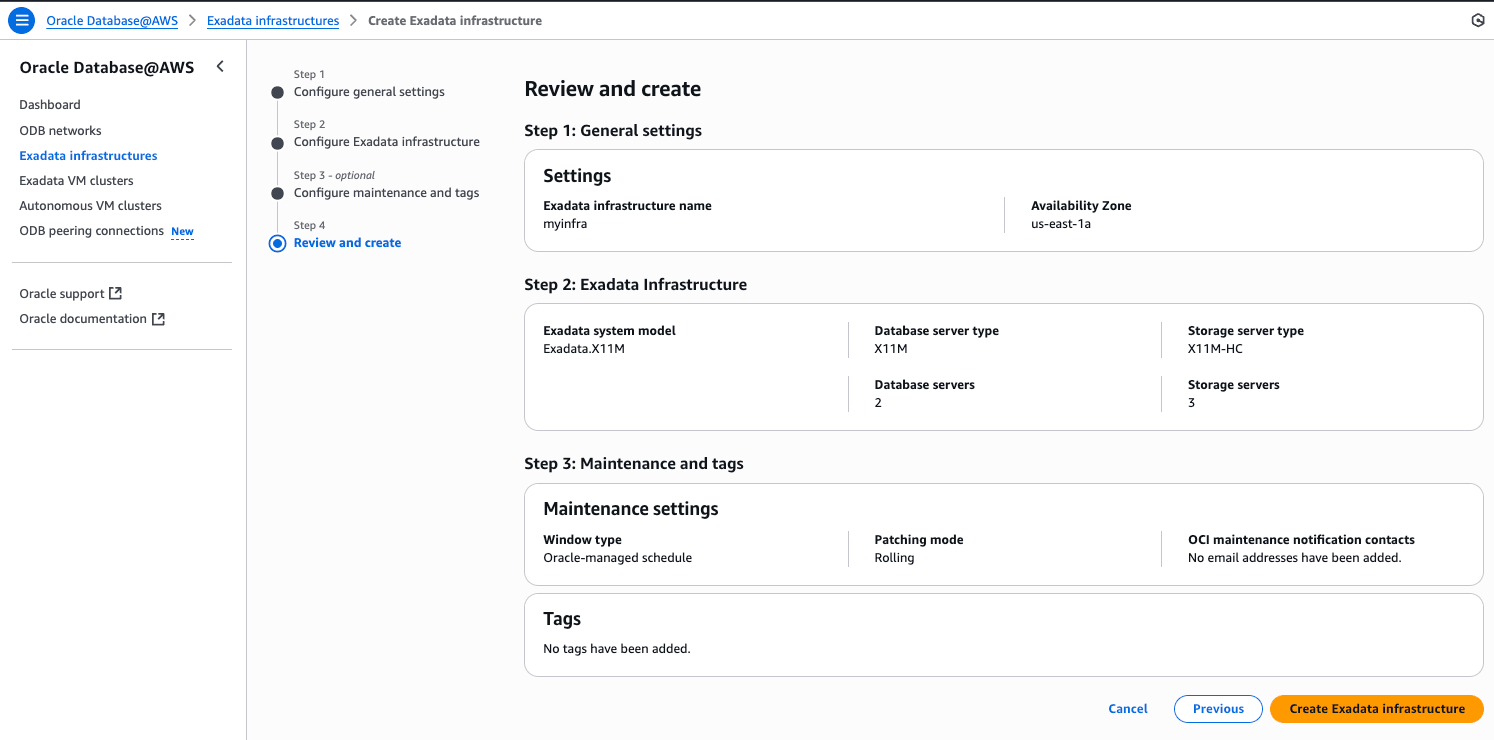
Task: Click the Step 1 circle indicator
Action: coord(277,93)
